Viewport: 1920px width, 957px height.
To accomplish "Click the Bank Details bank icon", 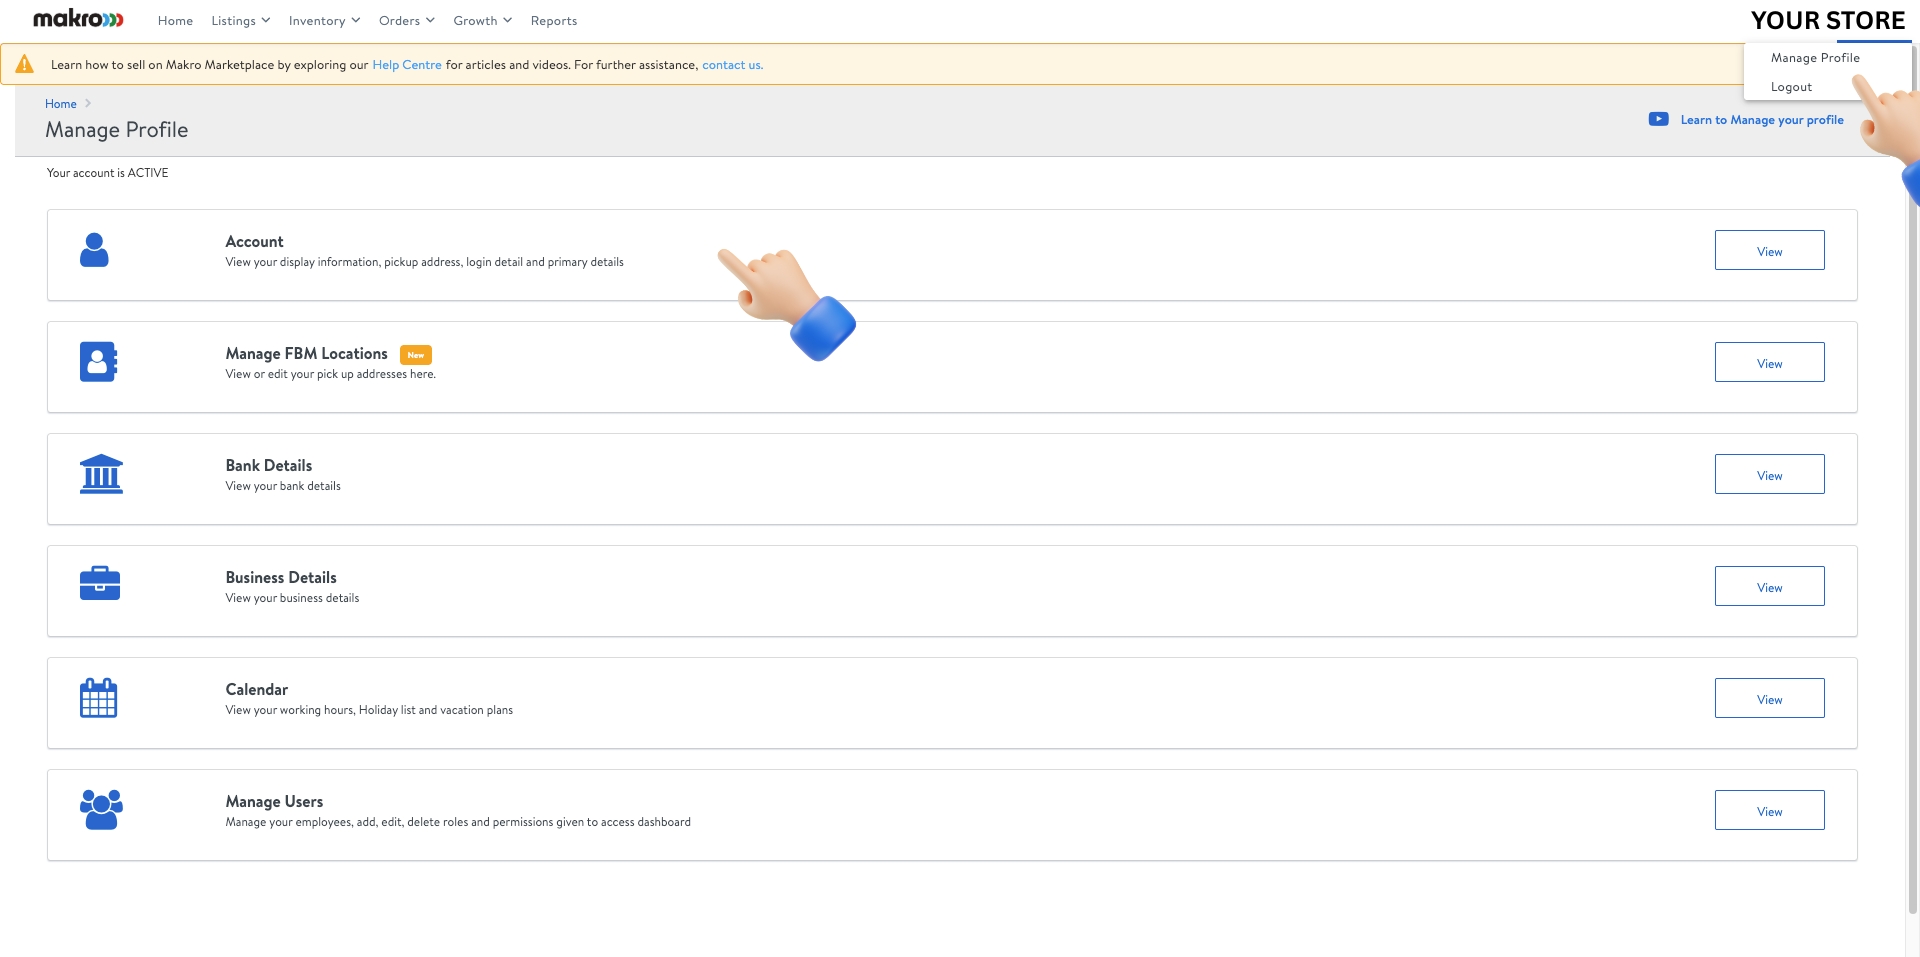I will click(101, 473).
